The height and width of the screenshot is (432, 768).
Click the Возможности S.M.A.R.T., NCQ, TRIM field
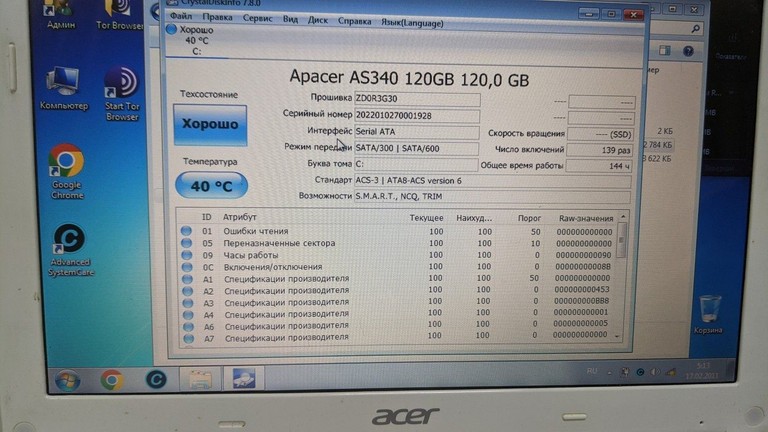(492, 196)
